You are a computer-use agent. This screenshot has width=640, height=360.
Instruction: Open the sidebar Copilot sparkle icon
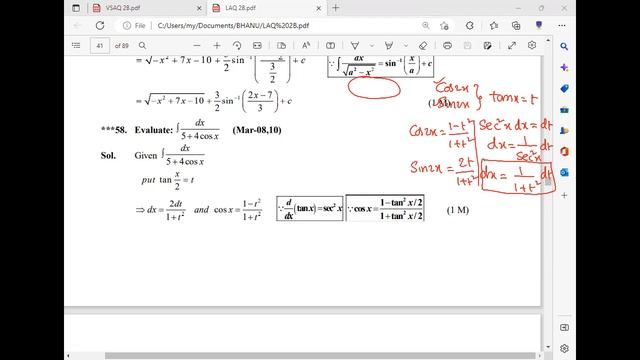click(564, 67)
